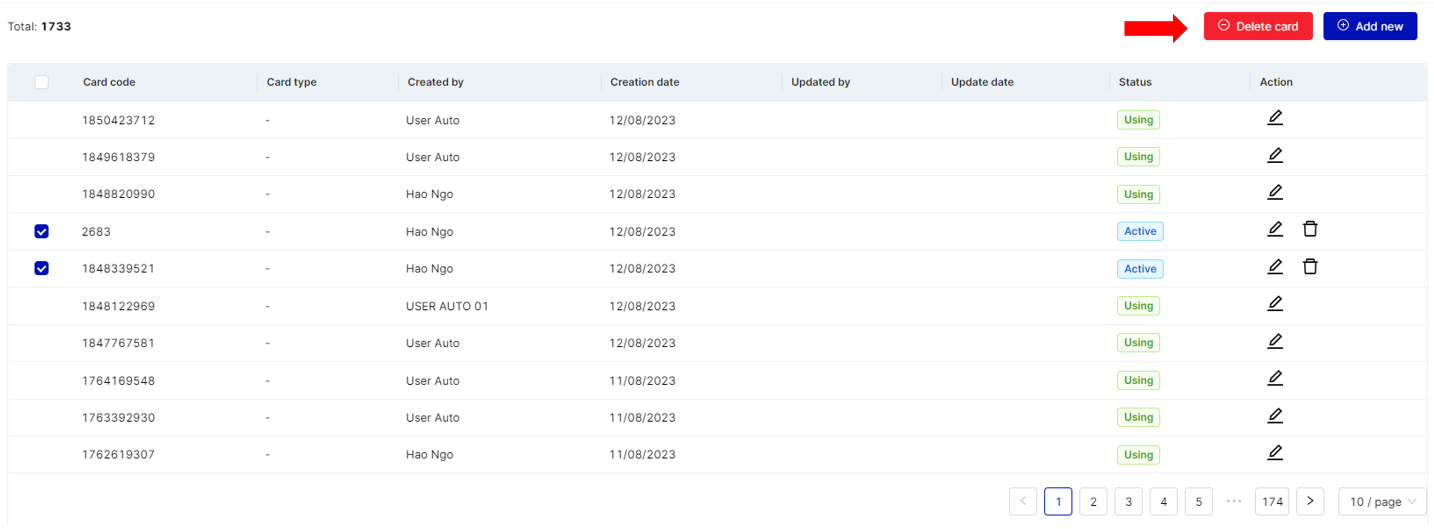Click the Card code column header

[x=109, y=82]
